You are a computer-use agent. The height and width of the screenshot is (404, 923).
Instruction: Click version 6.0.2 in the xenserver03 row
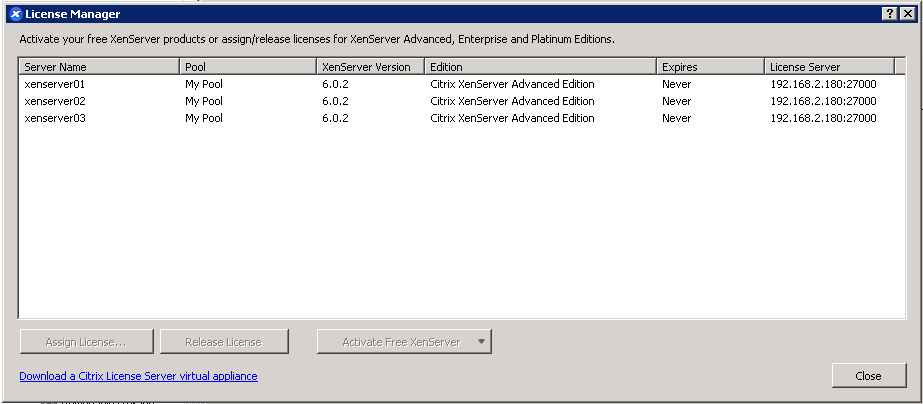335,118
